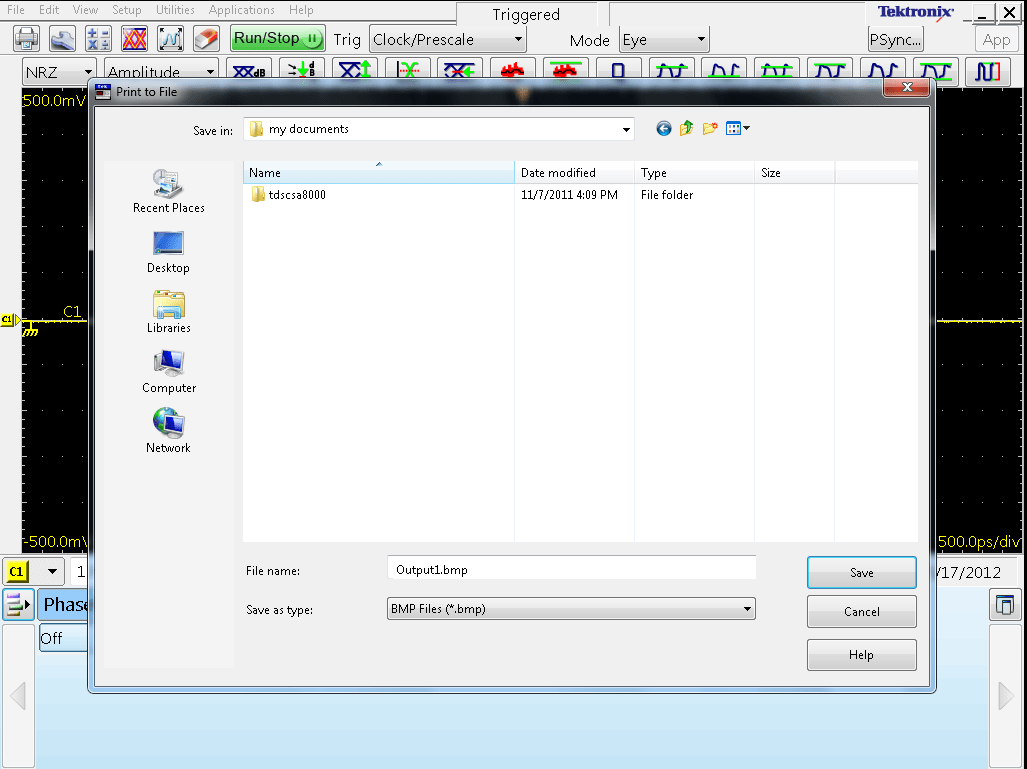This screenshot has width=1027, height=769.
Task: Open the Save as type dropdown
Action: click(x=570, y=608)
